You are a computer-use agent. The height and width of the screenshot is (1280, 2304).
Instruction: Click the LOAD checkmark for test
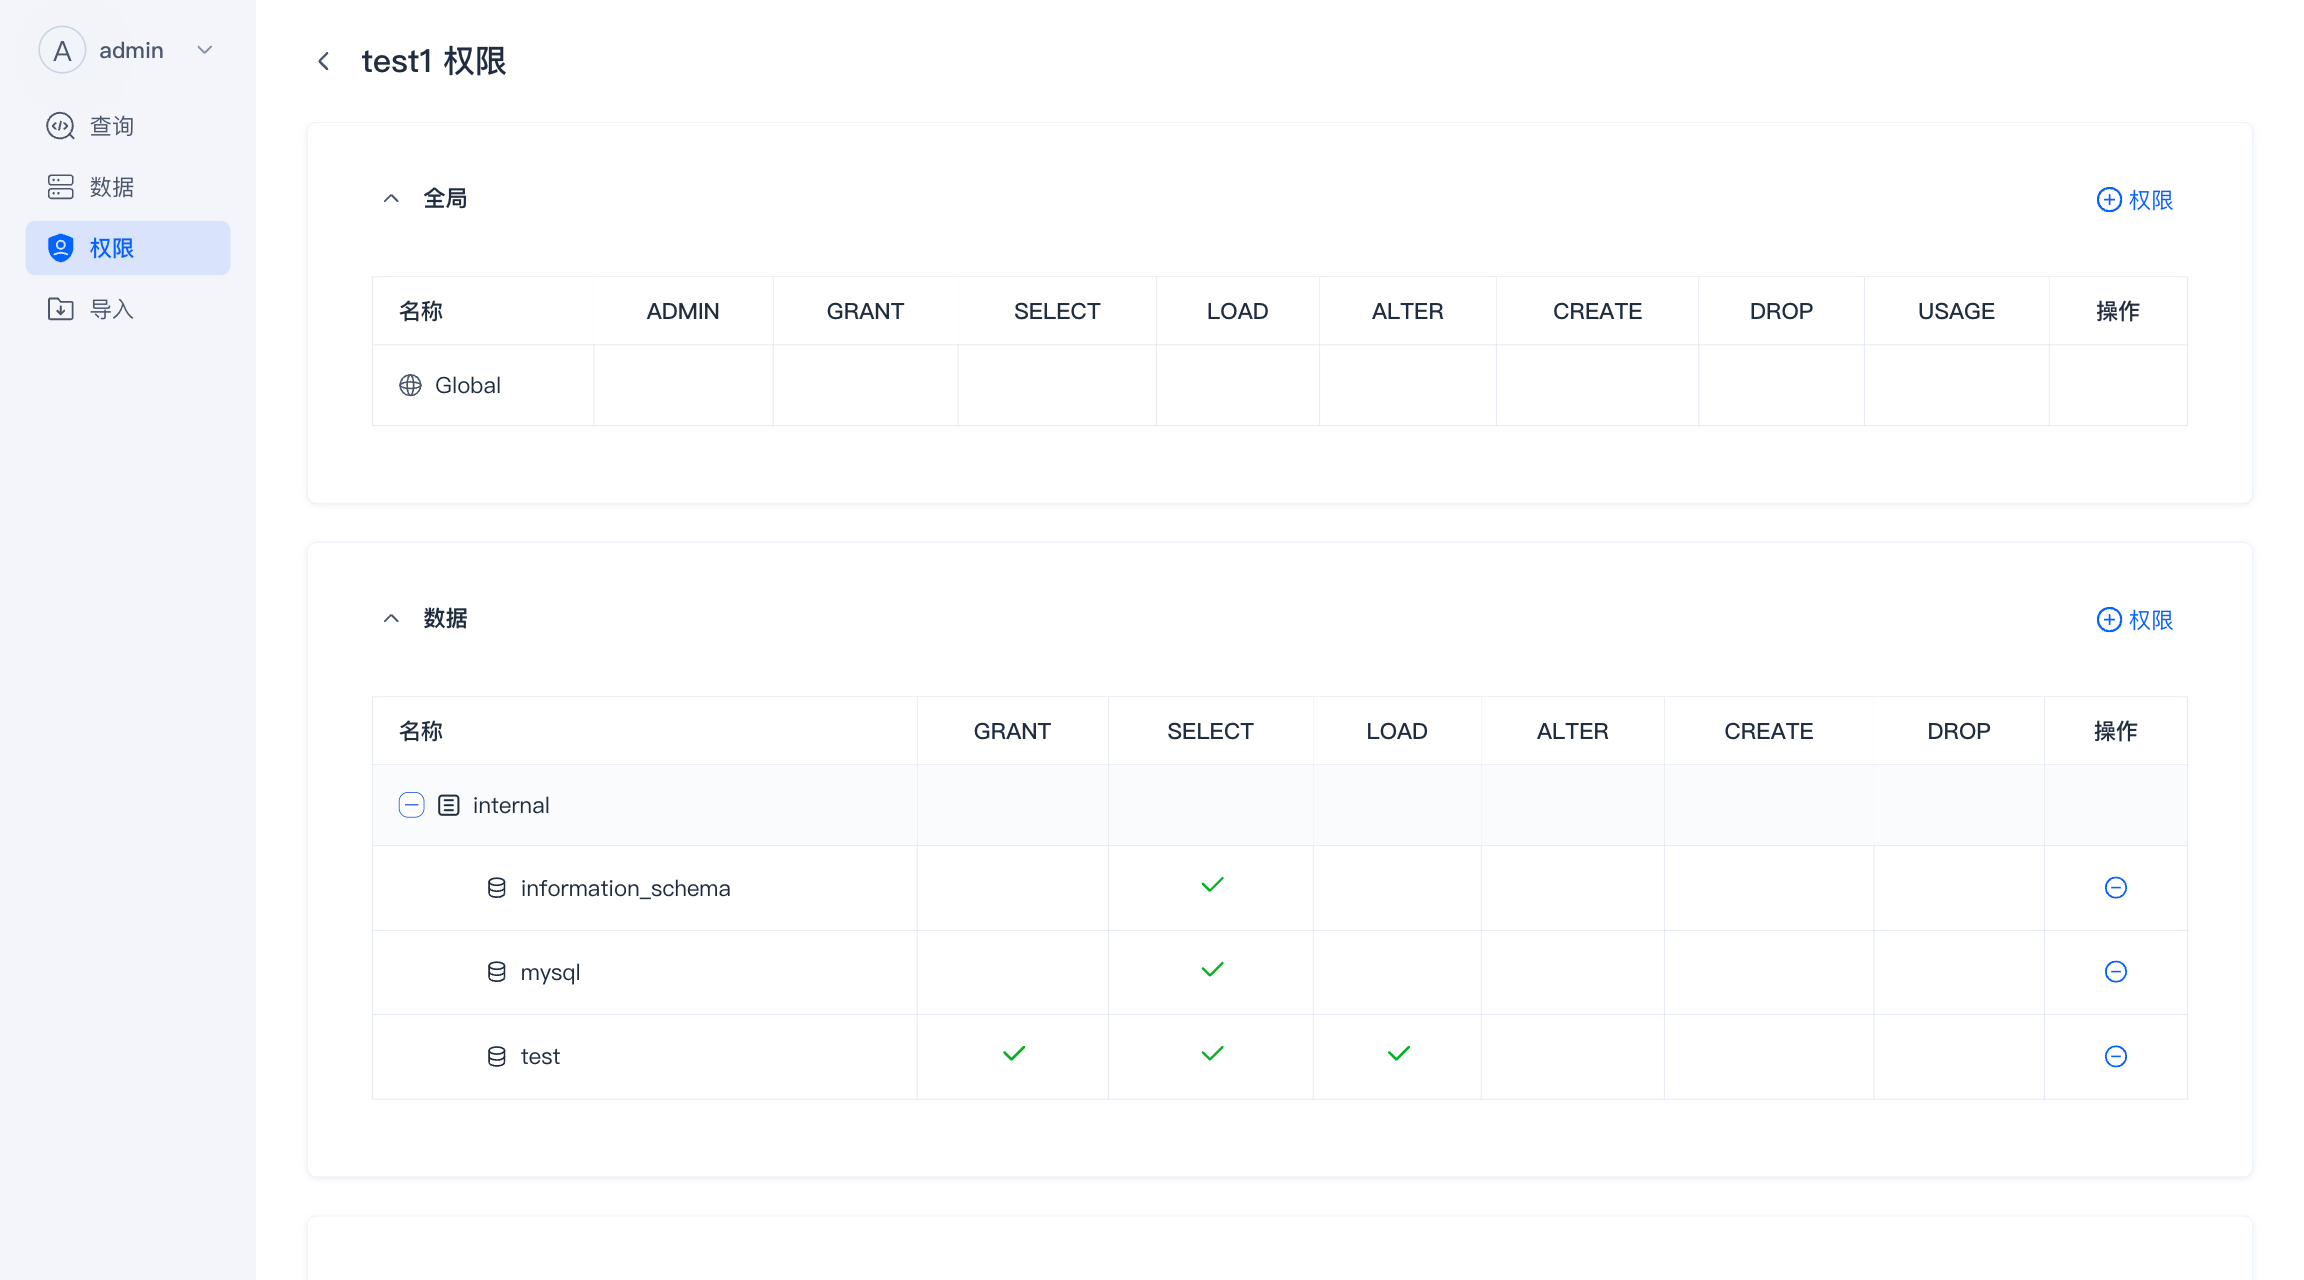tap(1399, 1054)
